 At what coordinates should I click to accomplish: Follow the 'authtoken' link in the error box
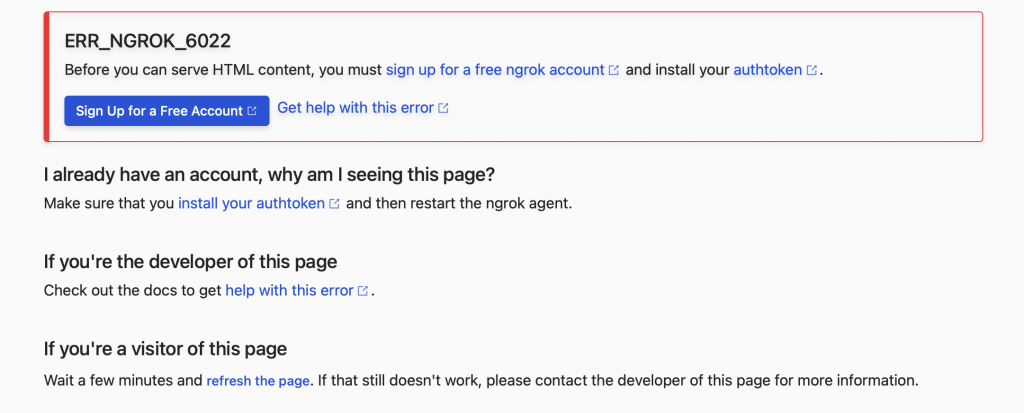click(767, 70)
